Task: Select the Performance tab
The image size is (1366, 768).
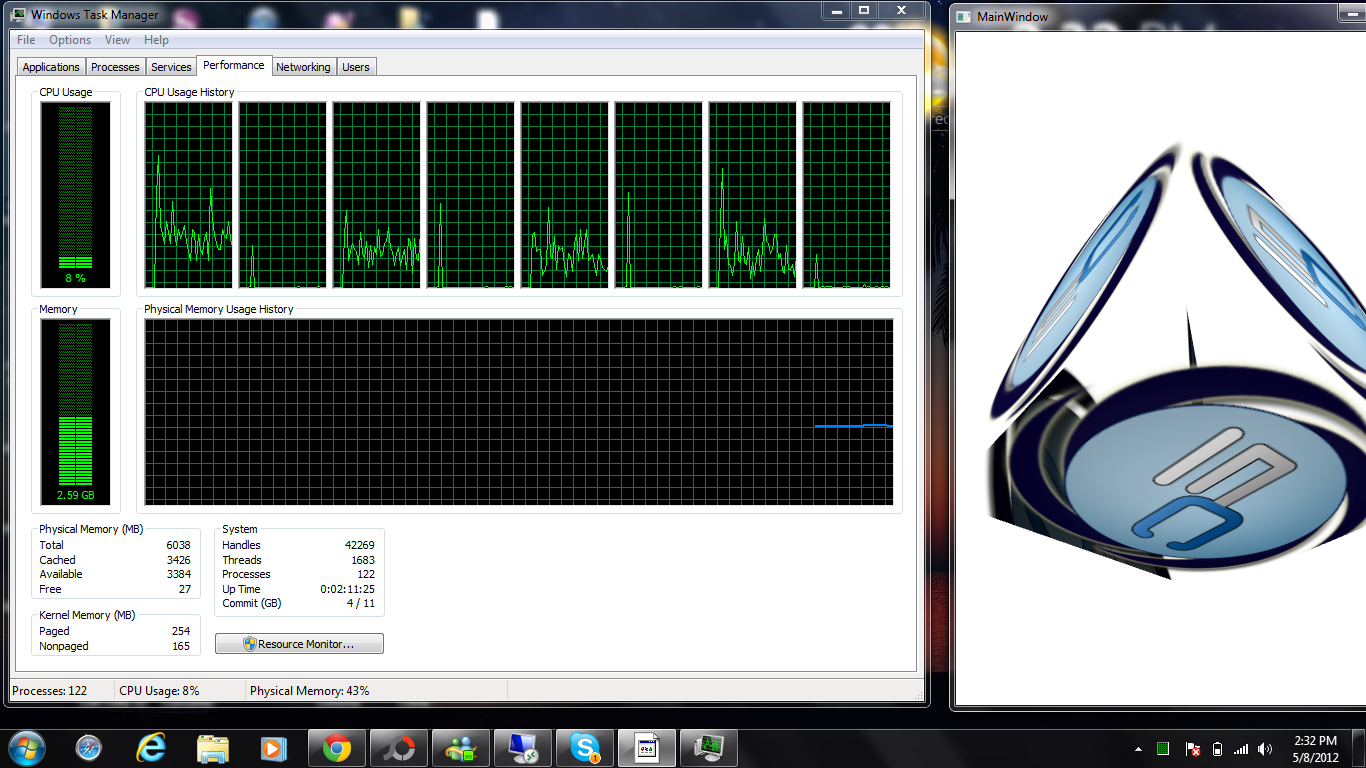Action: [x=234, y=65]
